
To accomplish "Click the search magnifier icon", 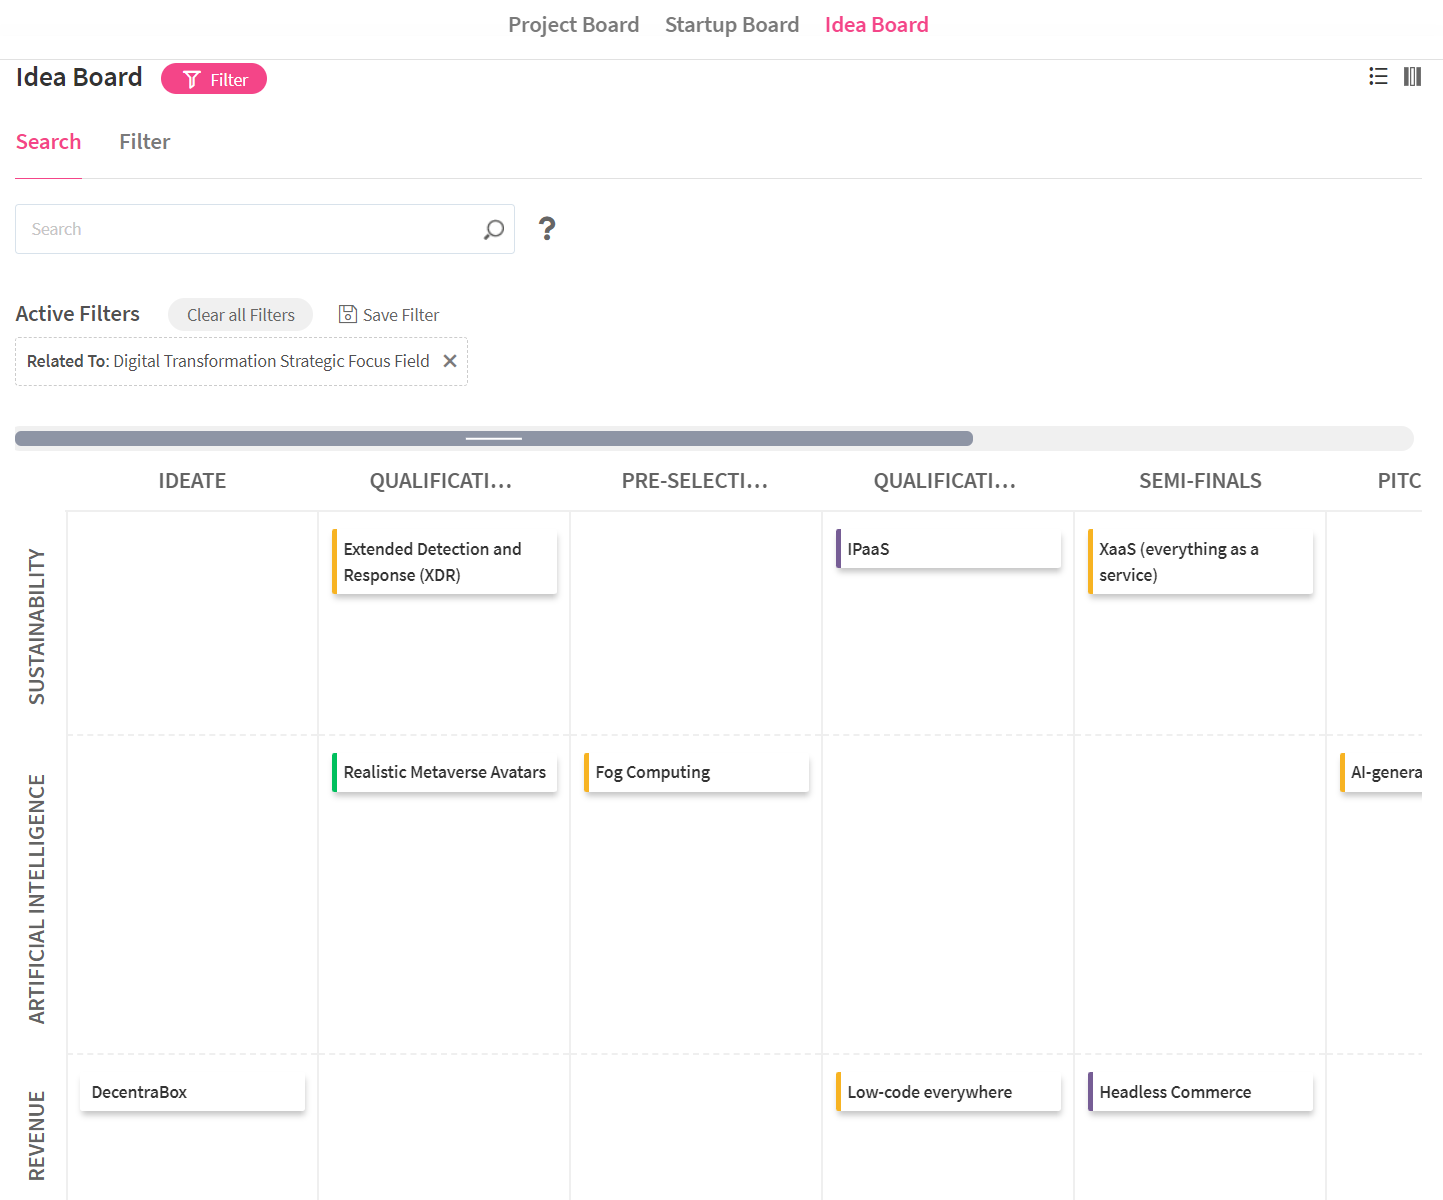I will [x=493, y=230].
